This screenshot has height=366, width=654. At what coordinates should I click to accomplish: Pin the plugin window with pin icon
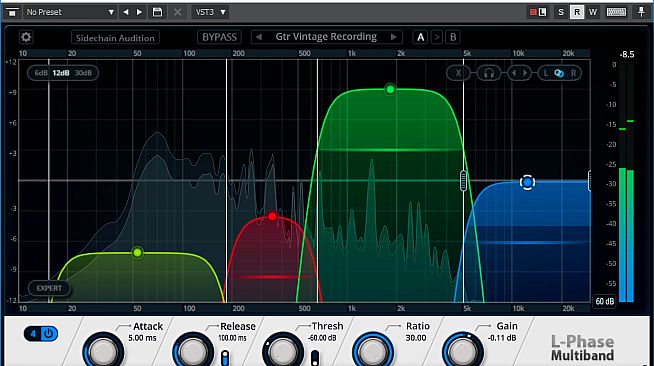[x=641, y=12]
